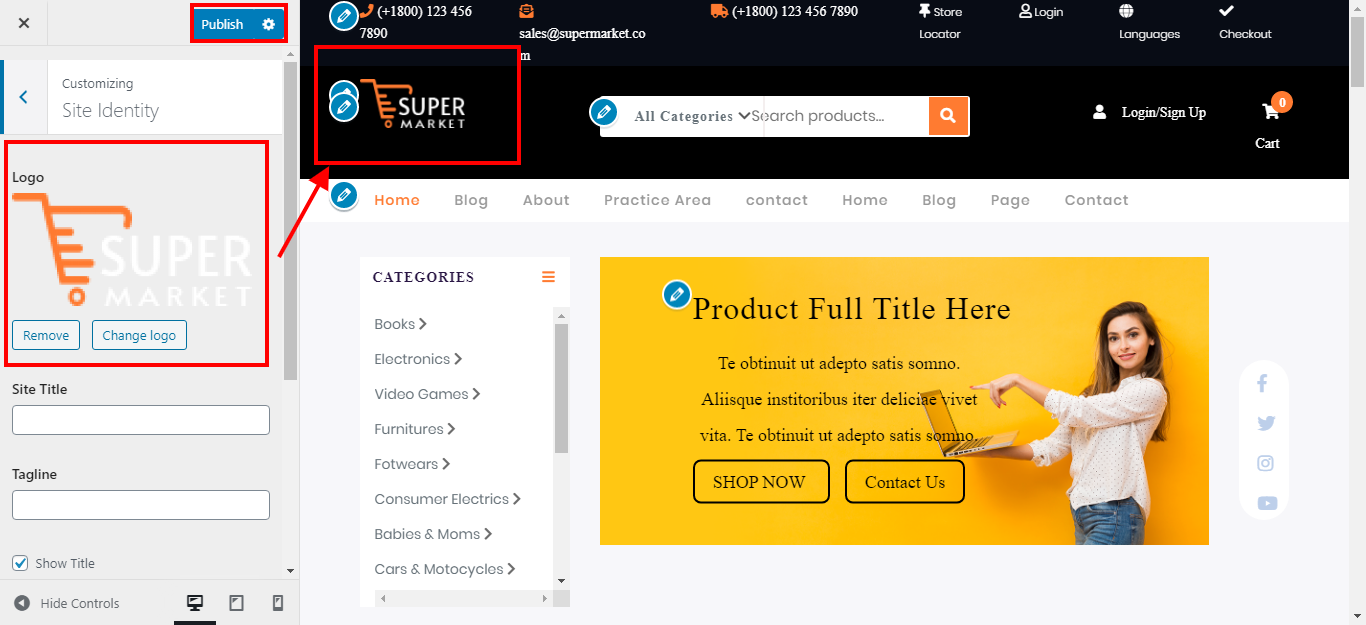
Task: Open the About menu item
Action: point(546,200)
